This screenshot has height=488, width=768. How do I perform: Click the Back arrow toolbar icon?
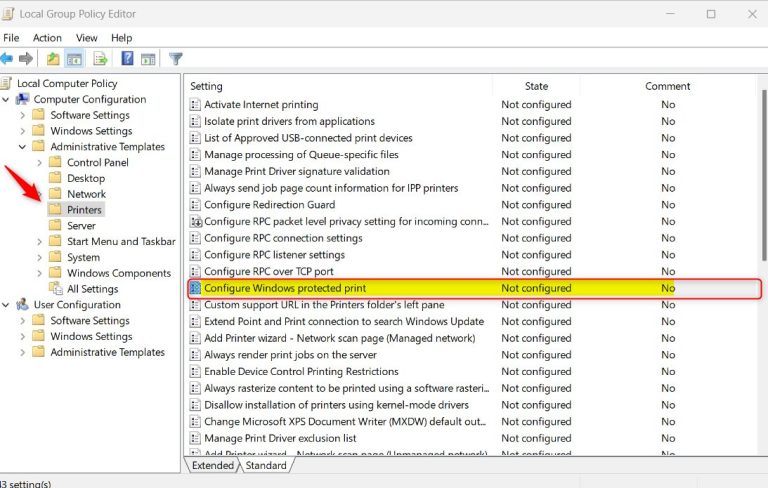tap(7, 59)
